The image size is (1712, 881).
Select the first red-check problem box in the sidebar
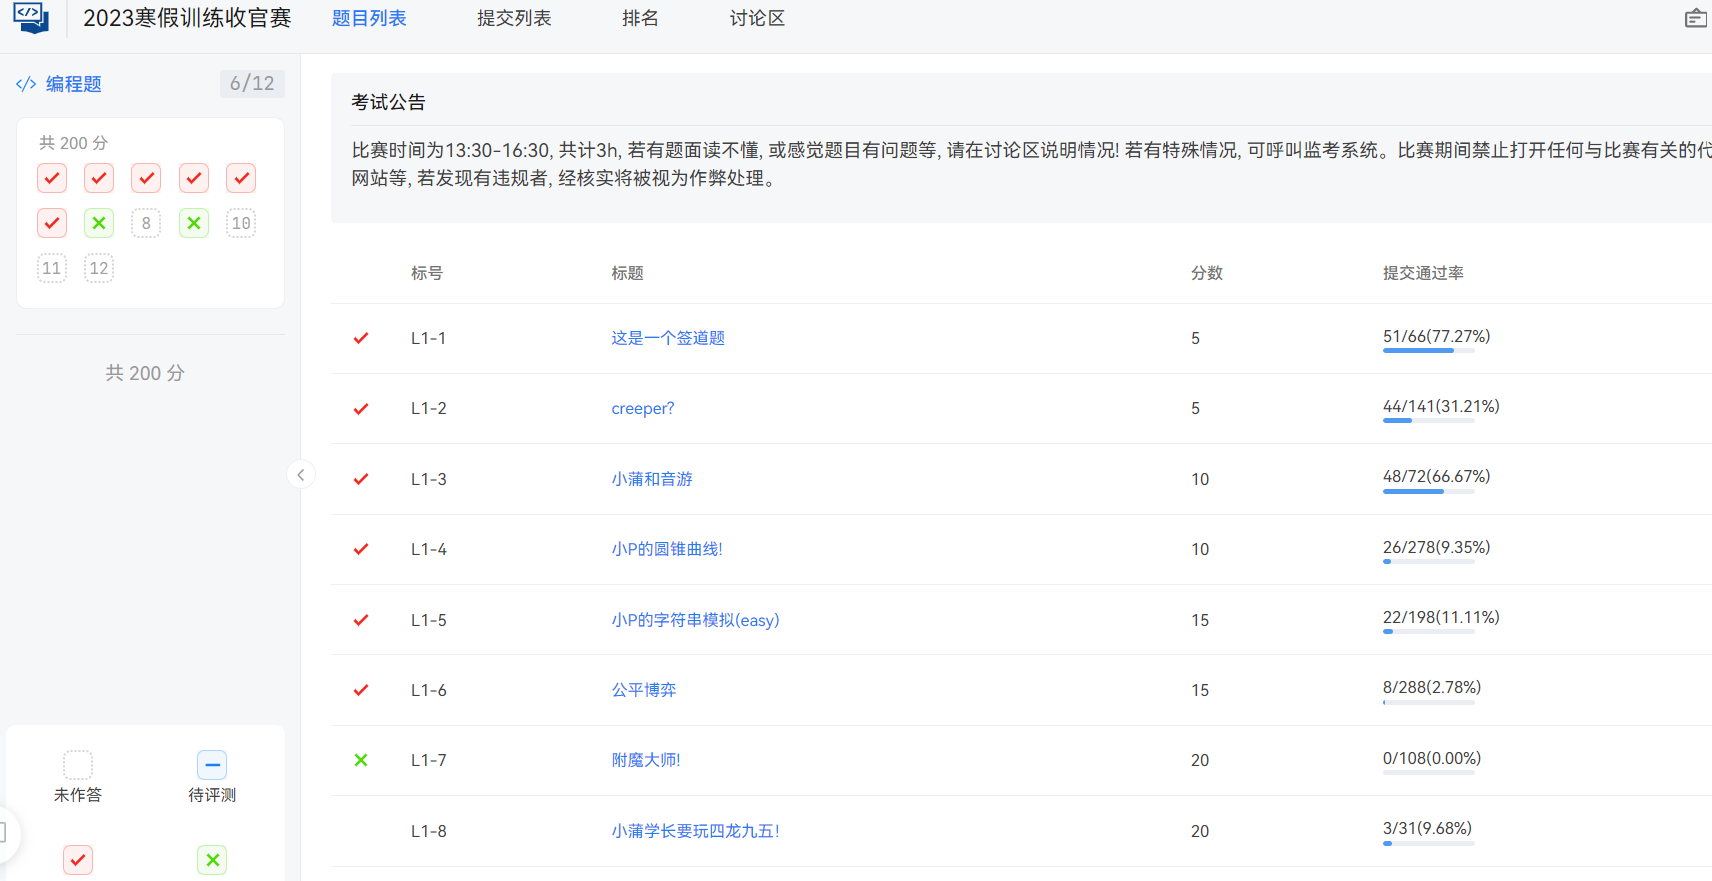tap(52, 178)
